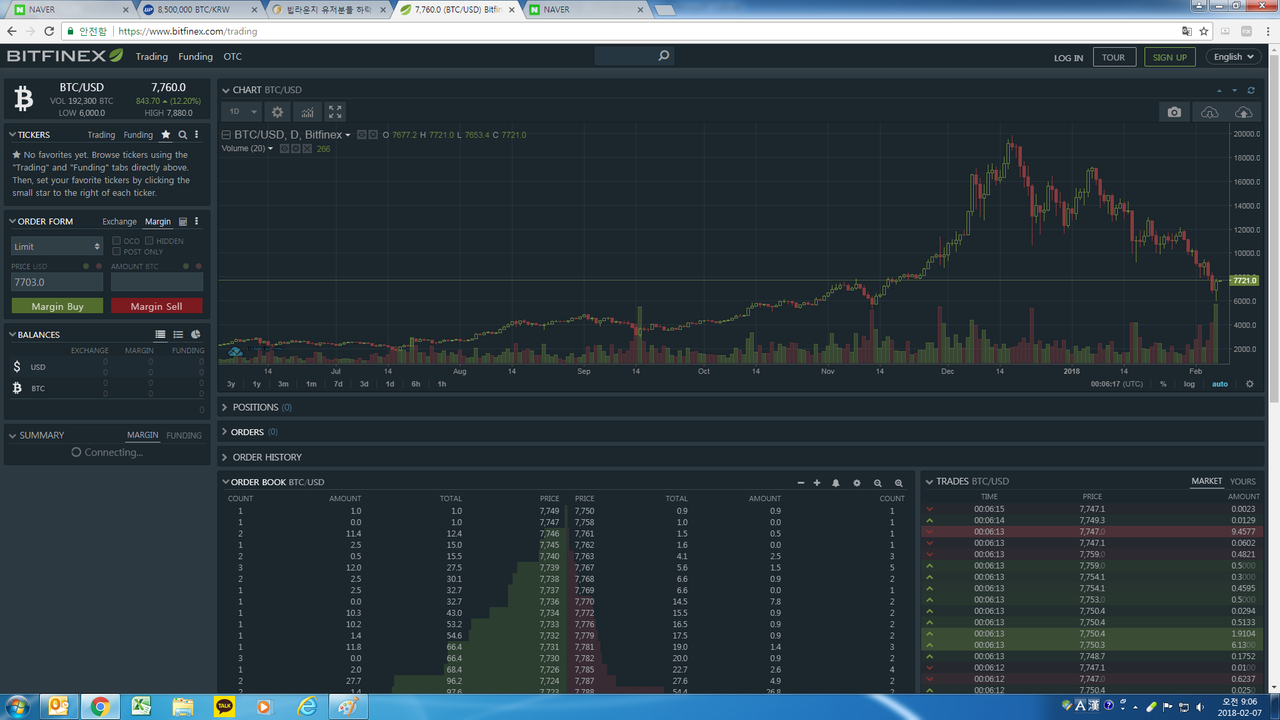
Task: Decrease order book precision with the minus icon
Action: click(801, 482)
